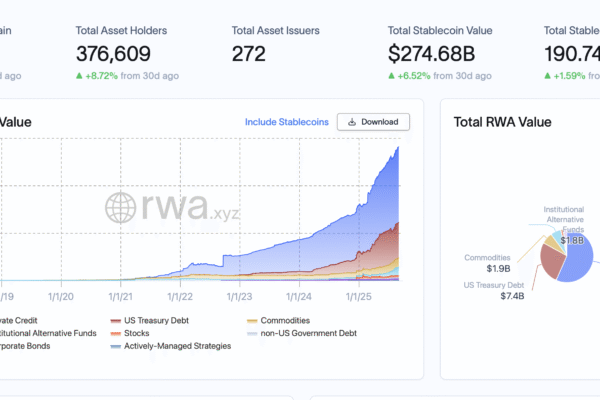The image size is (600, 400).
Task: Click the green arrow beside +6.52% stablecoin change
Action: click(392, 76)
